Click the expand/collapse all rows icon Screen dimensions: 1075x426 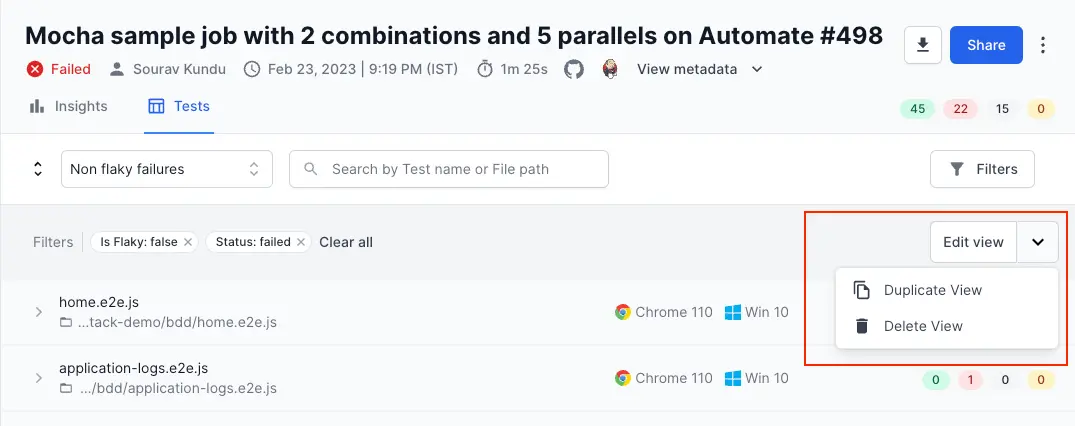38,169
